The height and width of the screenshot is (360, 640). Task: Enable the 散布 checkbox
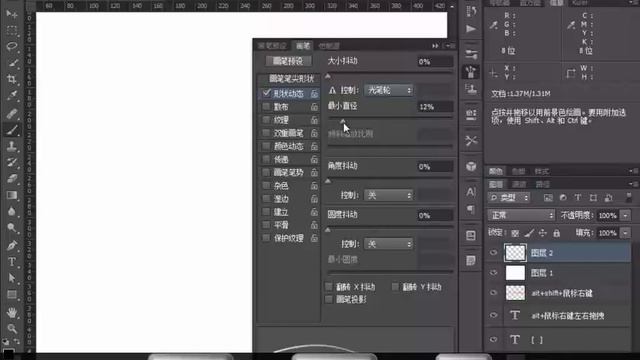pyautogui.click(x=267, y=107)
